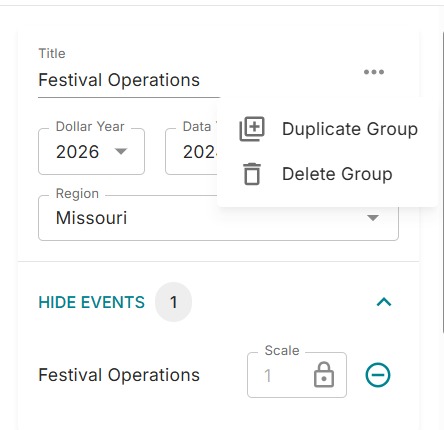444x430 pixels.
Task: Click the Delete Group trash icon
Action: (x=252, y=174)
